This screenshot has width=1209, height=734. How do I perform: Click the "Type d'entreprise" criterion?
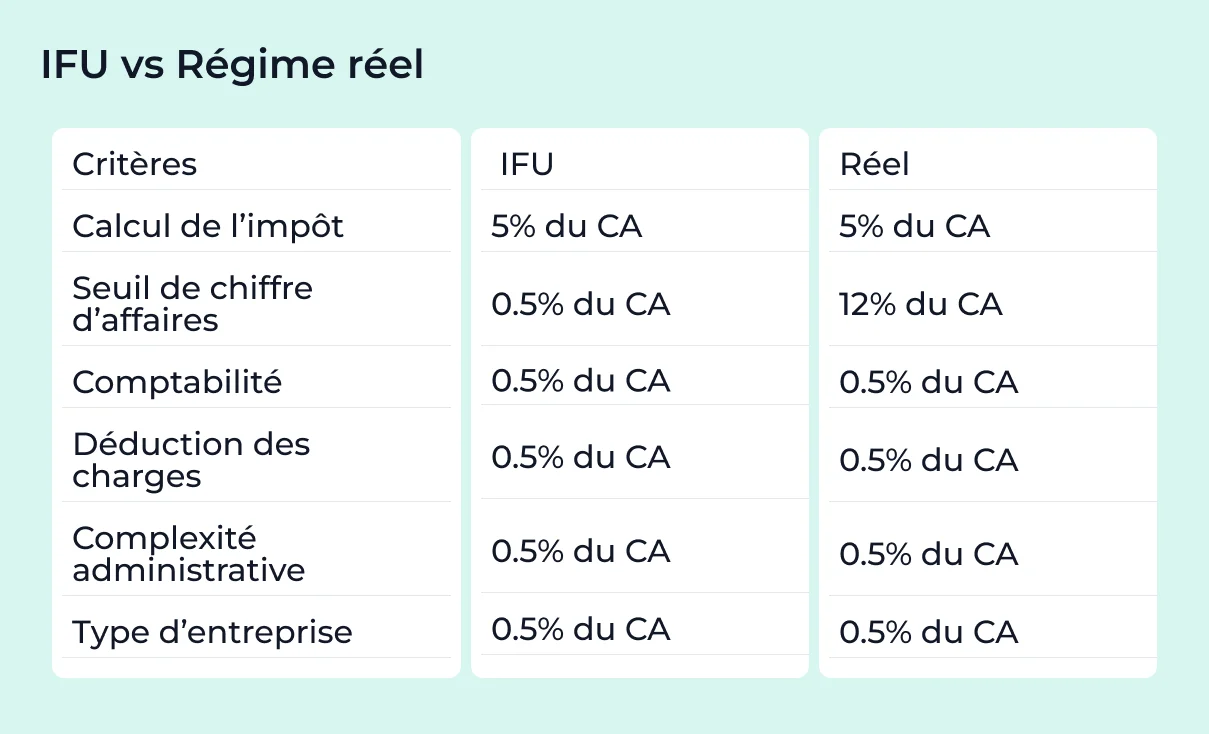point(212,632)
